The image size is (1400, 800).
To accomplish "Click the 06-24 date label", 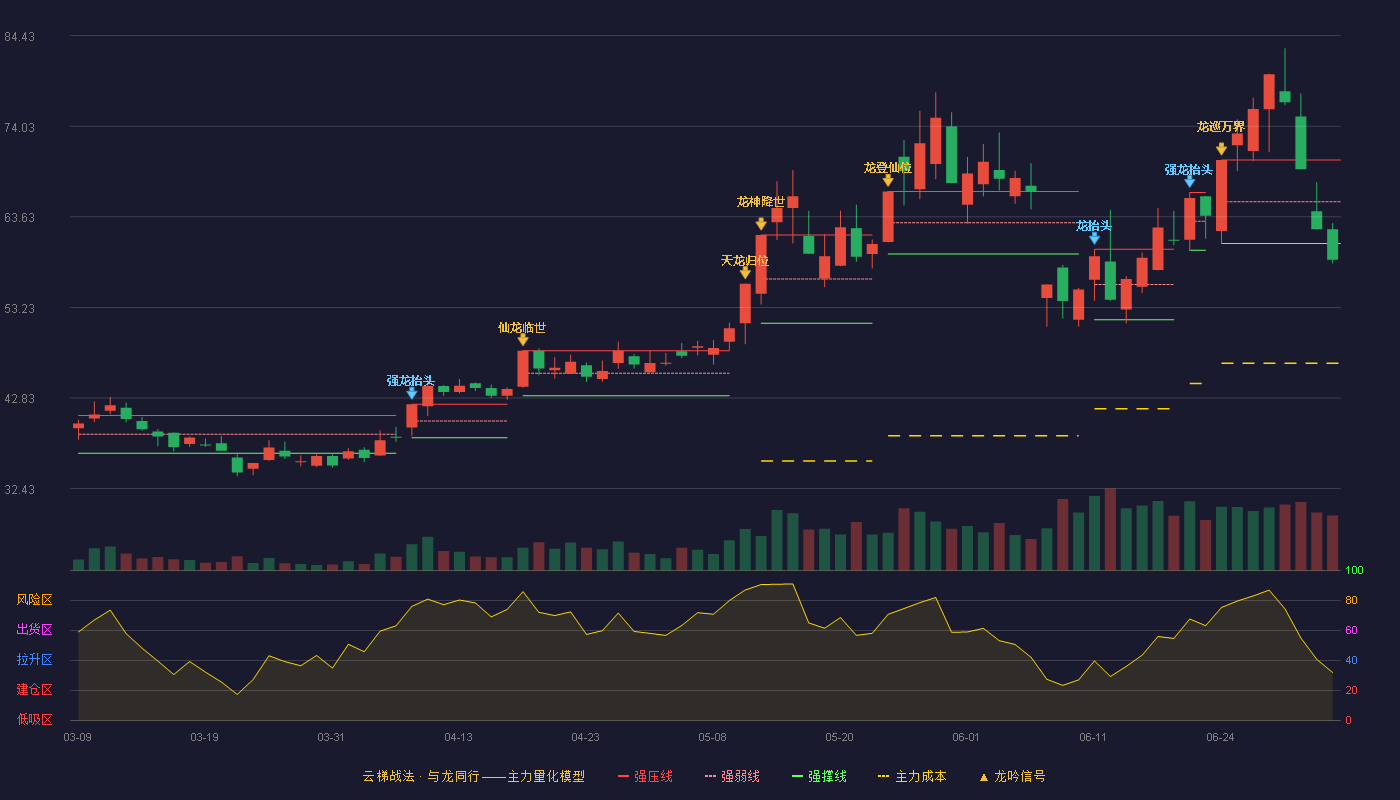I will point(1220,737).
